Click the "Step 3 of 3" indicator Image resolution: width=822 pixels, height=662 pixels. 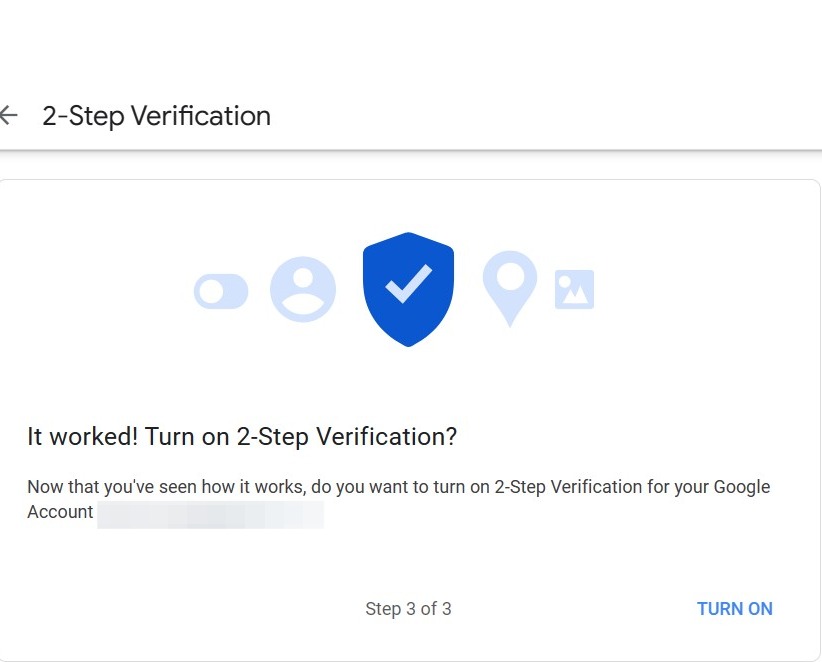[408, 608]
